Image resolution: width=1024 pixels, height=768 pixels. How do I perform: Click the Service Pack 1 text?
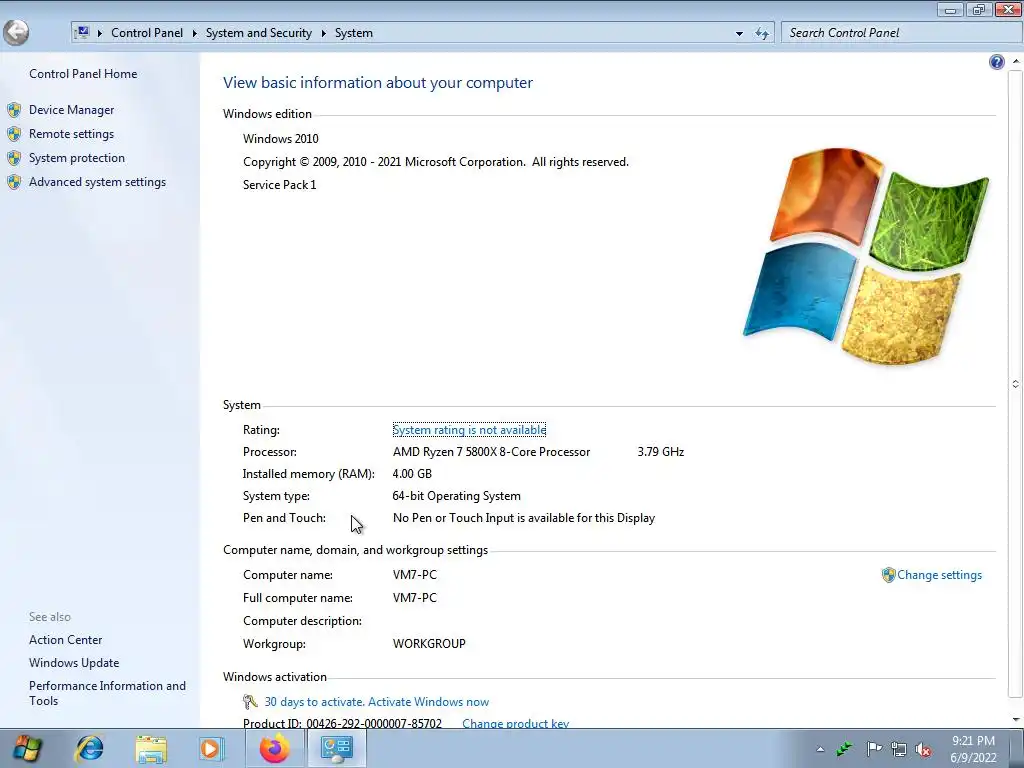click(280, 185)
